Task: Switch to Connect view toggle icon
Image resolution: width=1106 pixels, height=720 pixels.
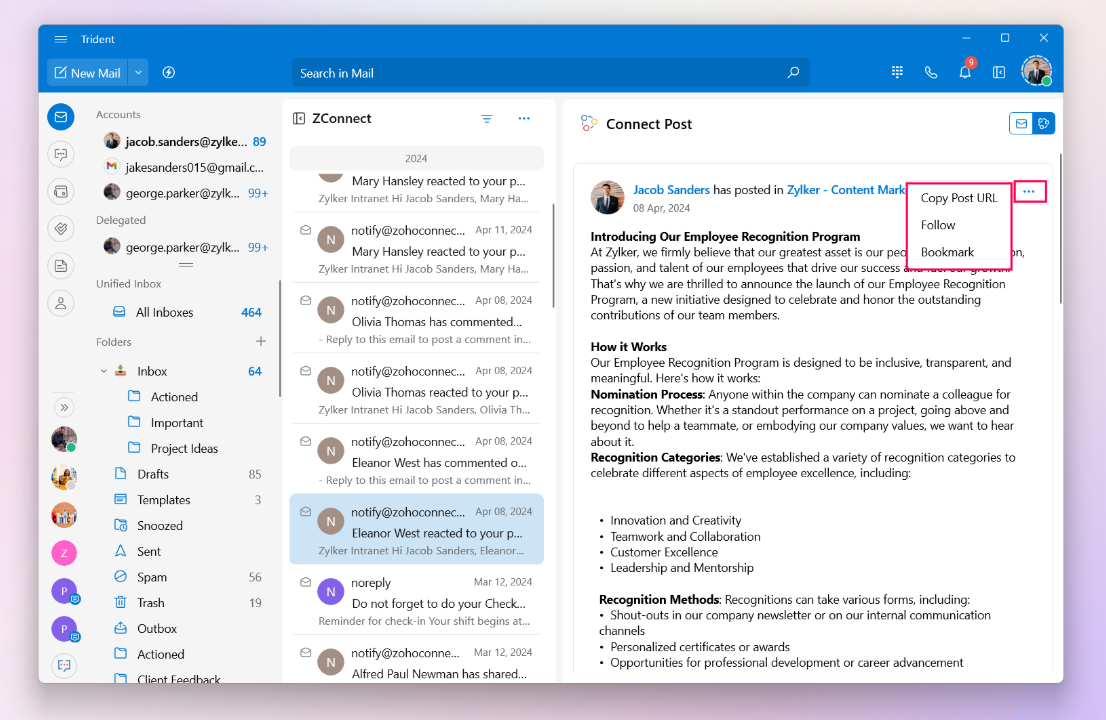Action: pos(1043,123)
